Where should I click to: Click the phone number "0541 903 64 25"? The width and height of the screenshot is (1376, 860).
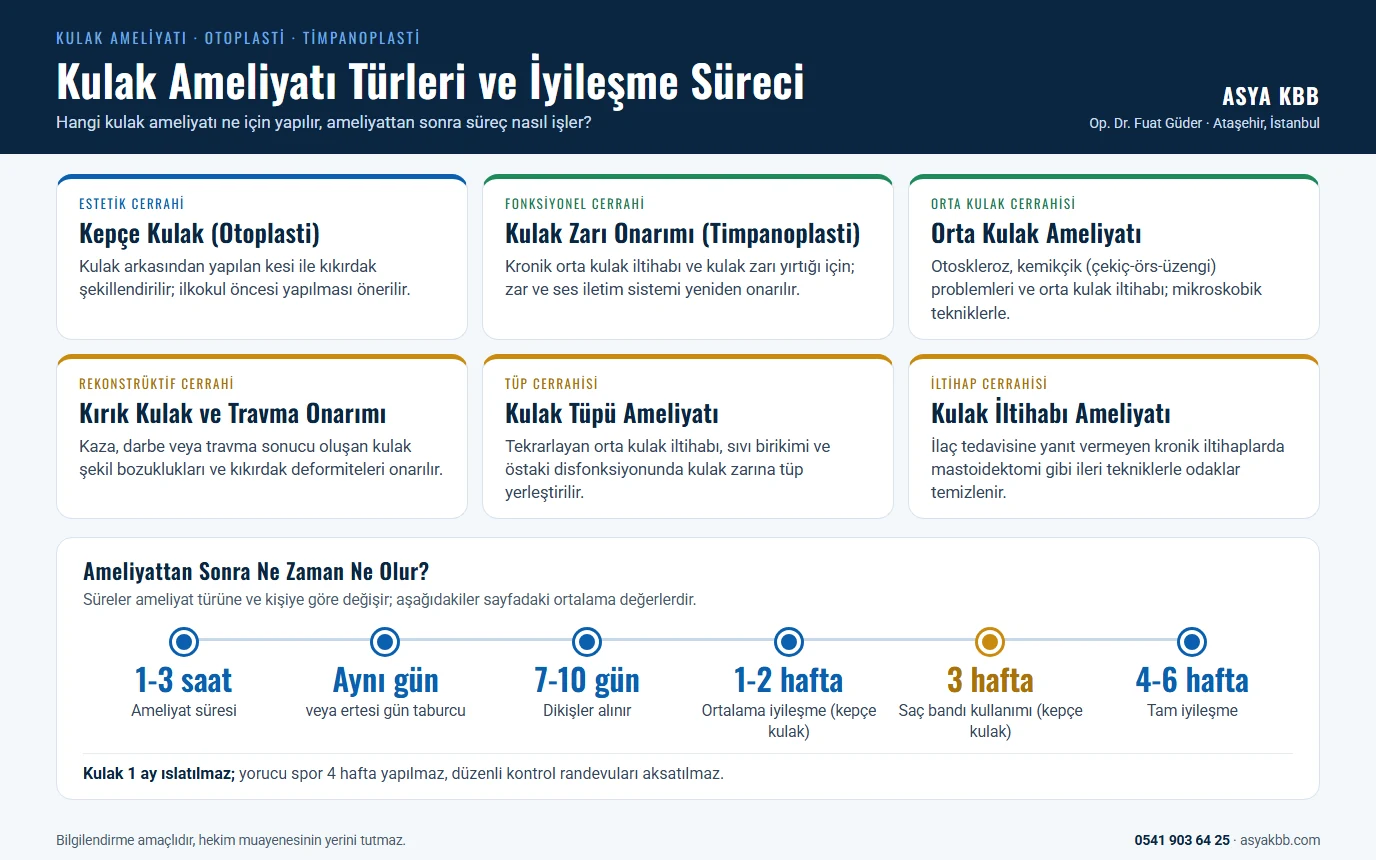click(x=1182, y=840)
